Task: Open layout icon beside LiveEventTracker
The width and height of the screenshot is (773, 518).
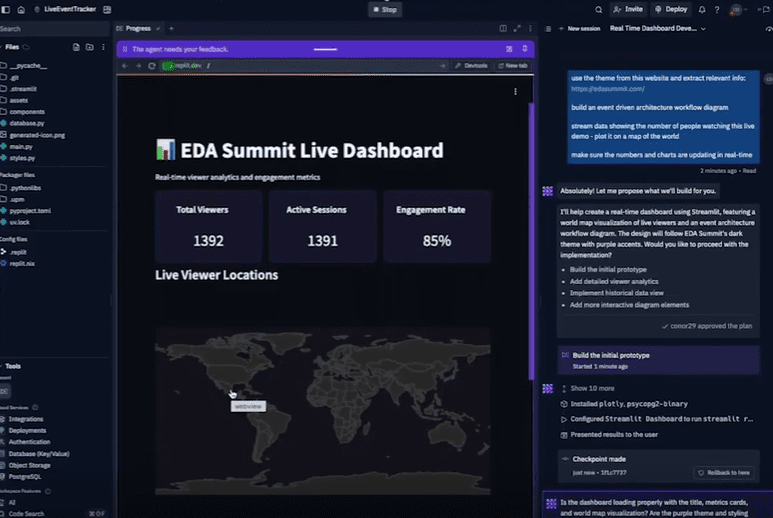Action: pos(107,9)
